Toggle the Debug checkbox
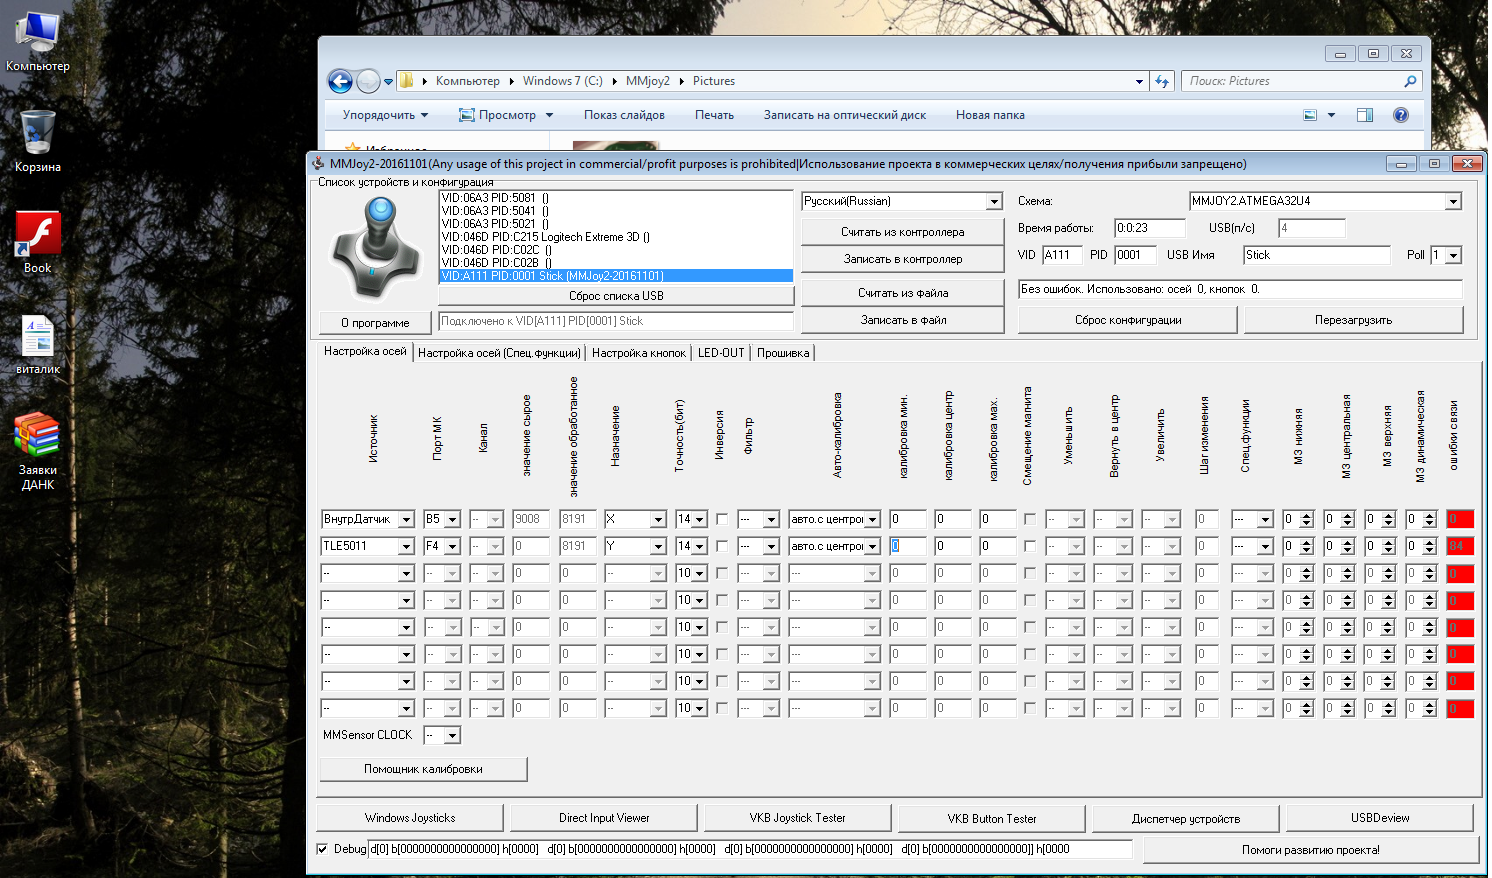Image resolution: width=1492 pixels, height=878 pixels. tap(322, 849)
